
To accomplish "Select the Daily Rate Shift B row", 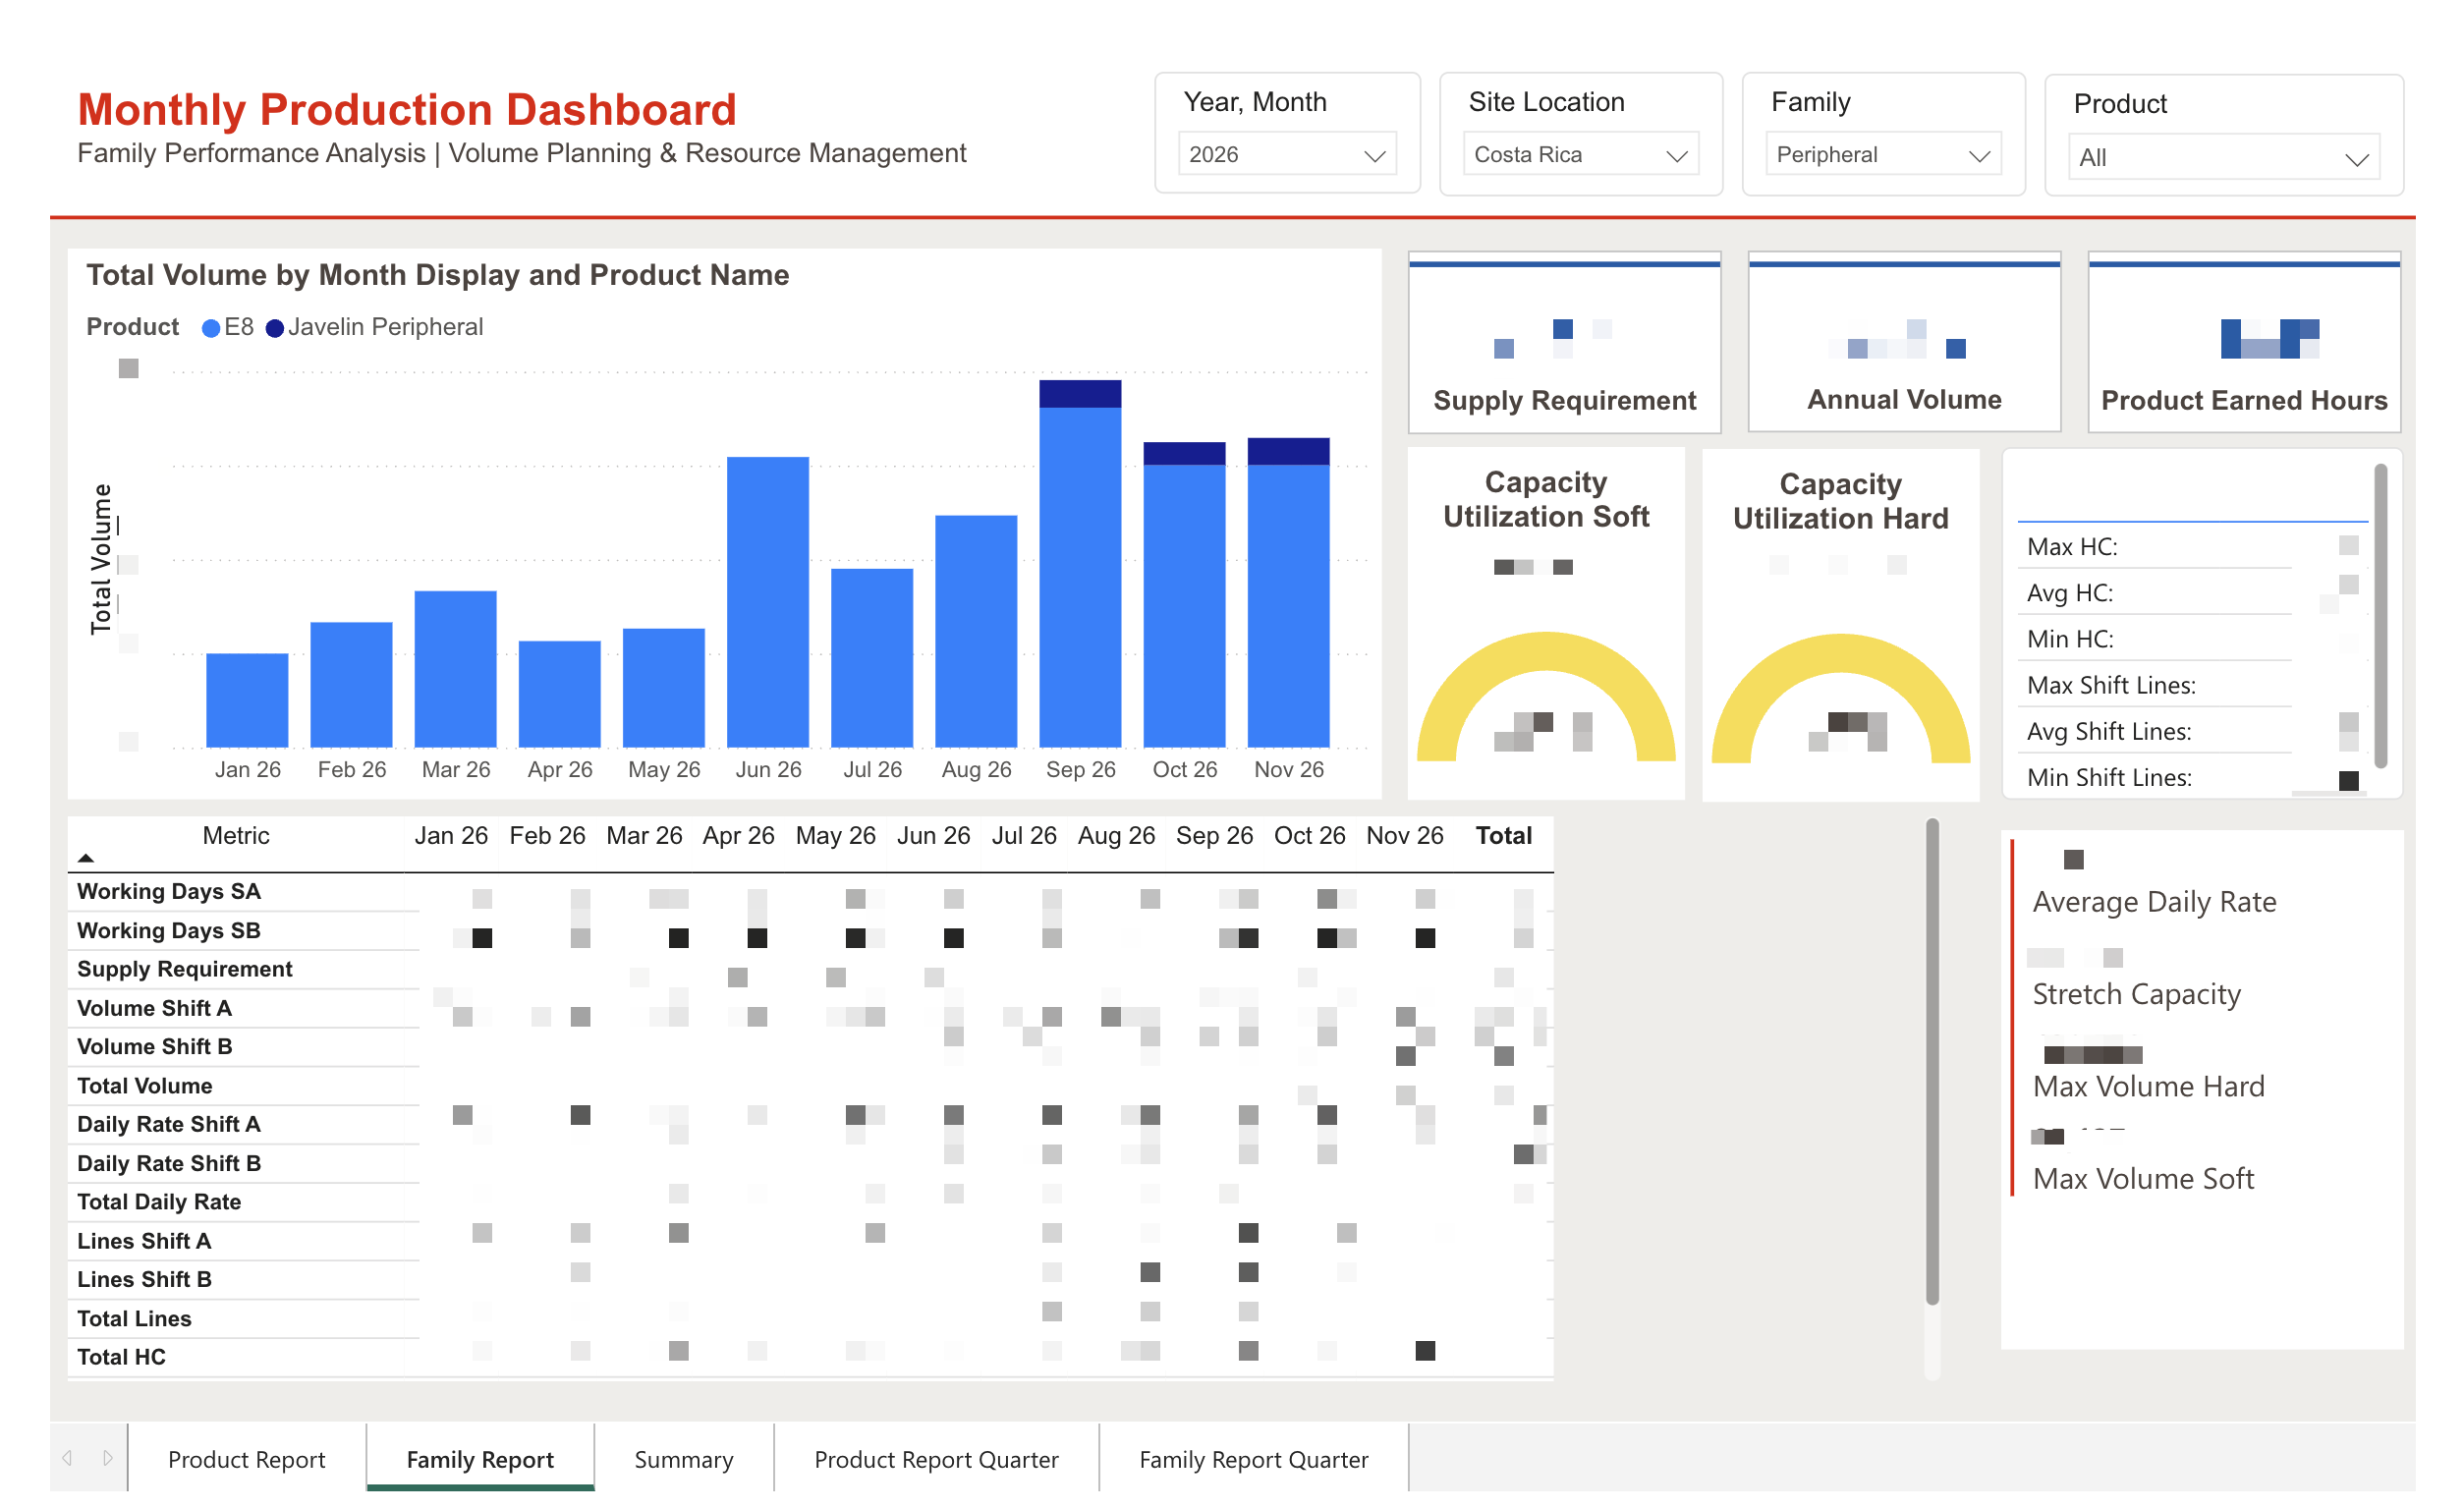I will [810, 1163].
